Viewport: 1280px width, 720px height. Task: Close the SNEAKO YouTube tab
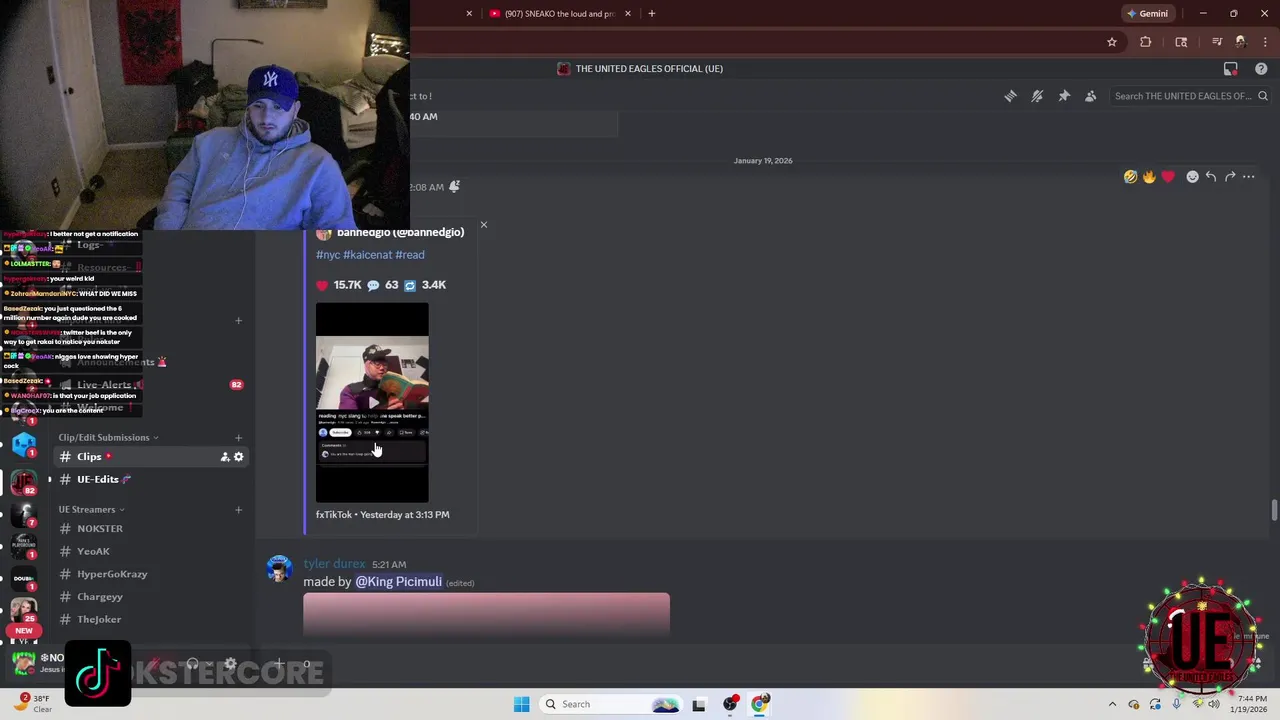coord(628,14)
